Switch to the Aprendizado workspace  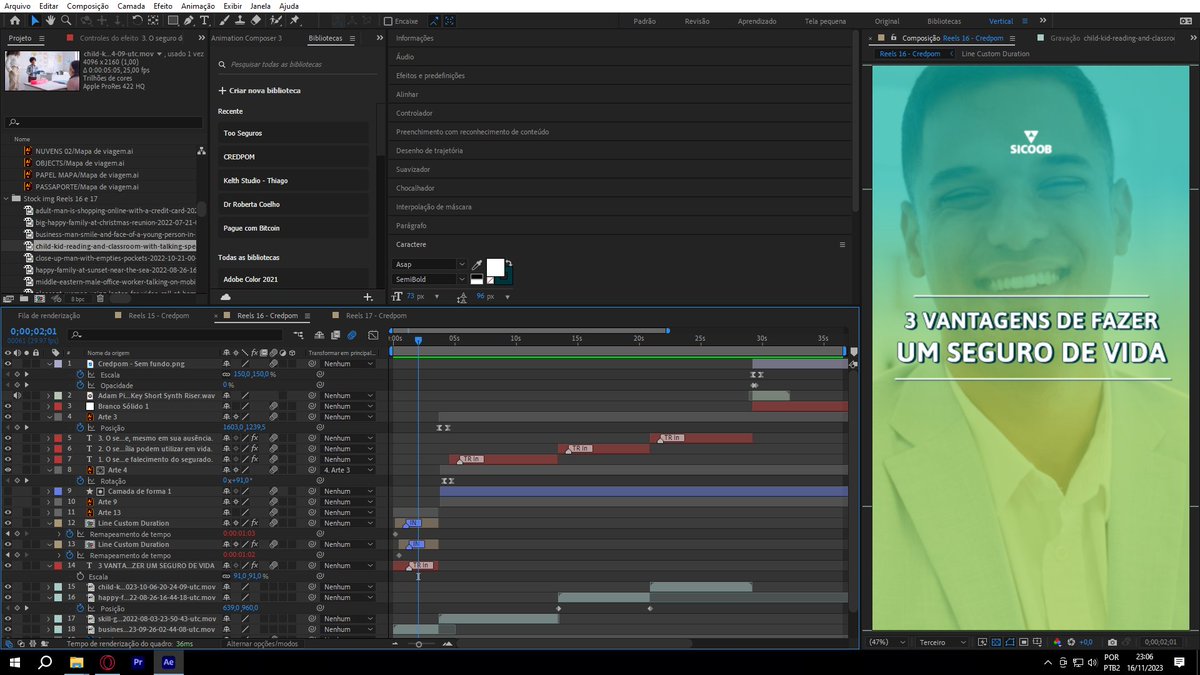coord(757,21)
